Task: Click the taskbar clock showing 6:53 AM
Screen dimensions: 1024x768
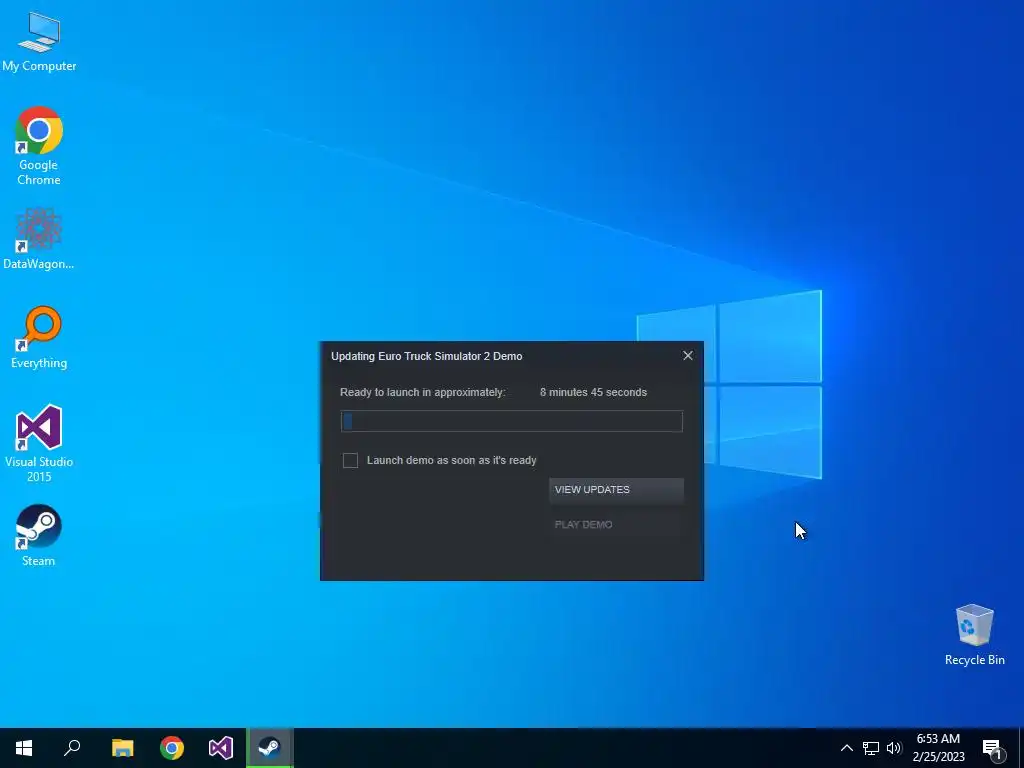Action: click(x=938, y=748)
